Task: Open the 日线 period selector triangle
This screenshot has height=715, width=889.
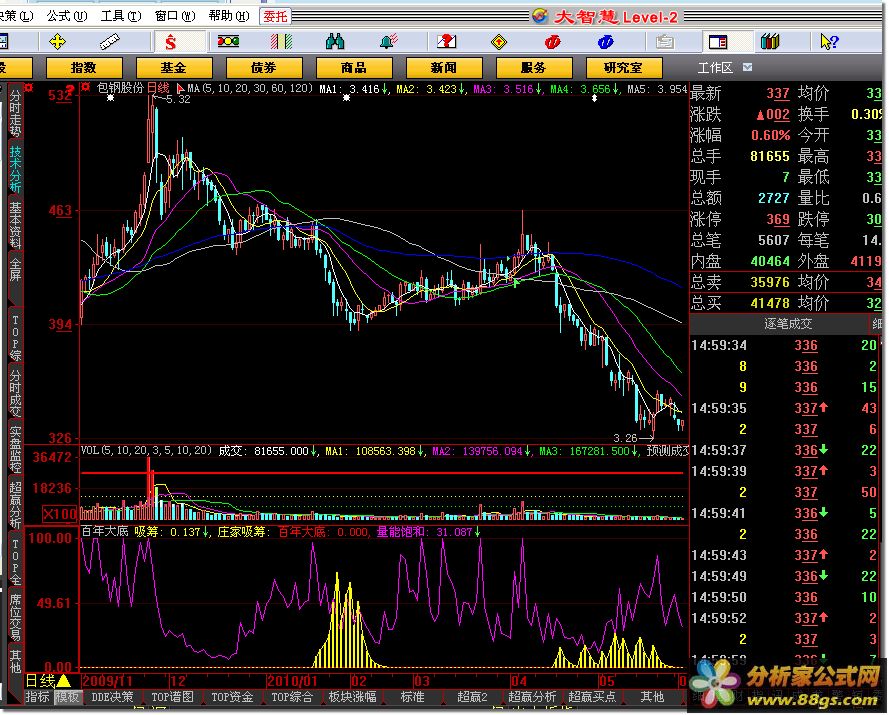Action: click(x=62, y=681)
